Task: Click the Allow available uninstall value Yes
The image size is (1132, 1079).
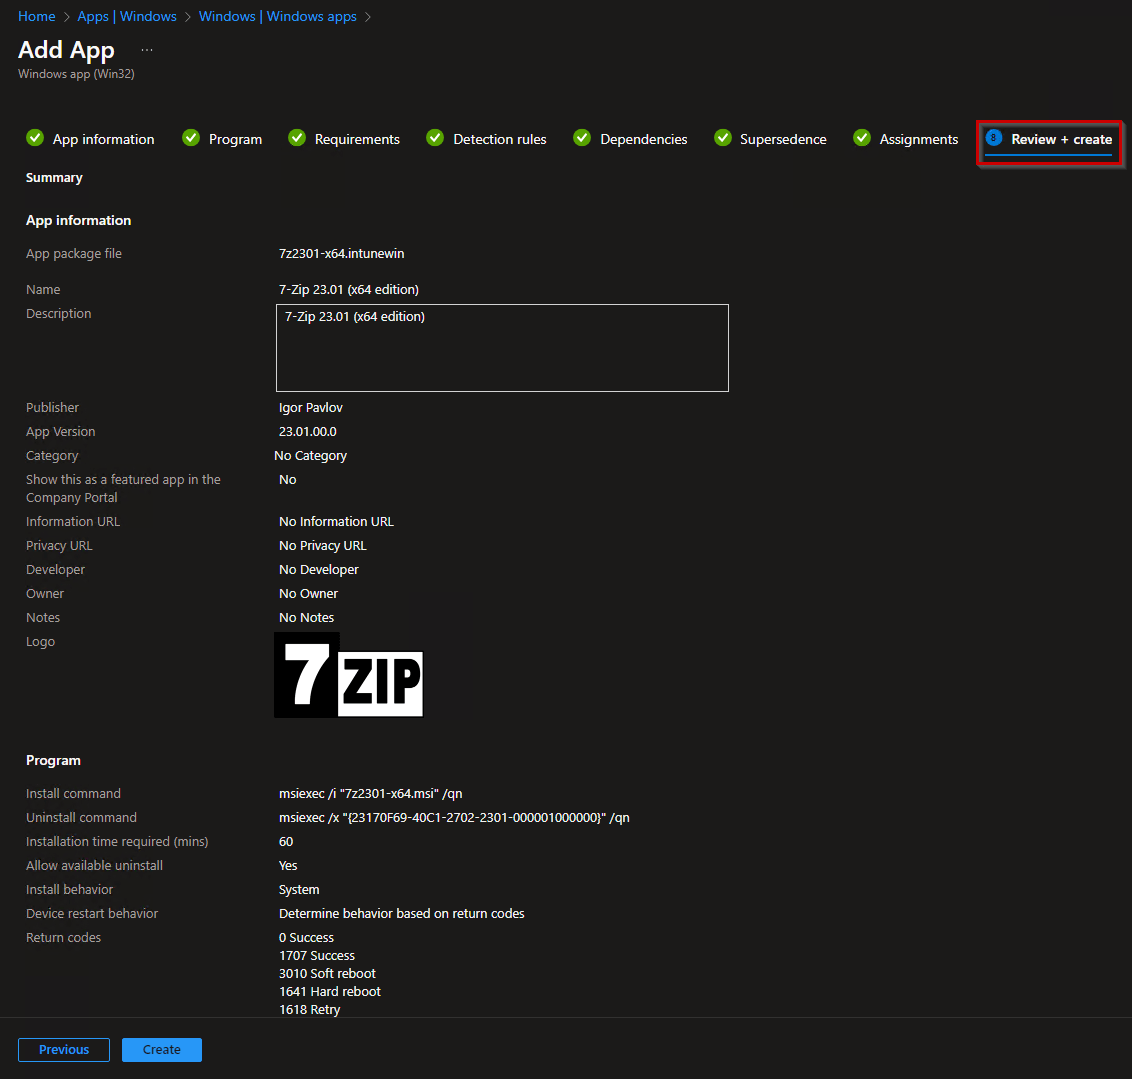Action: click(x=288, y=865)
